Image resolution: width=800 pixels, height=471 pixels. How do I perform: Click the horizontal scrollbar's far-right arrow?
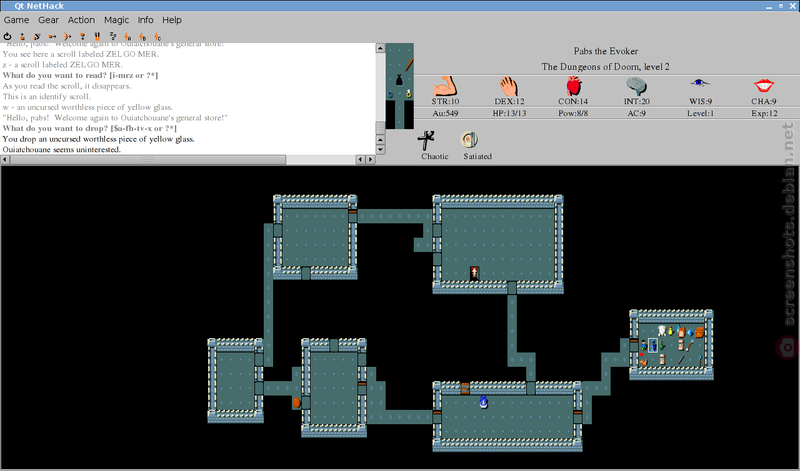click(371, 160)
